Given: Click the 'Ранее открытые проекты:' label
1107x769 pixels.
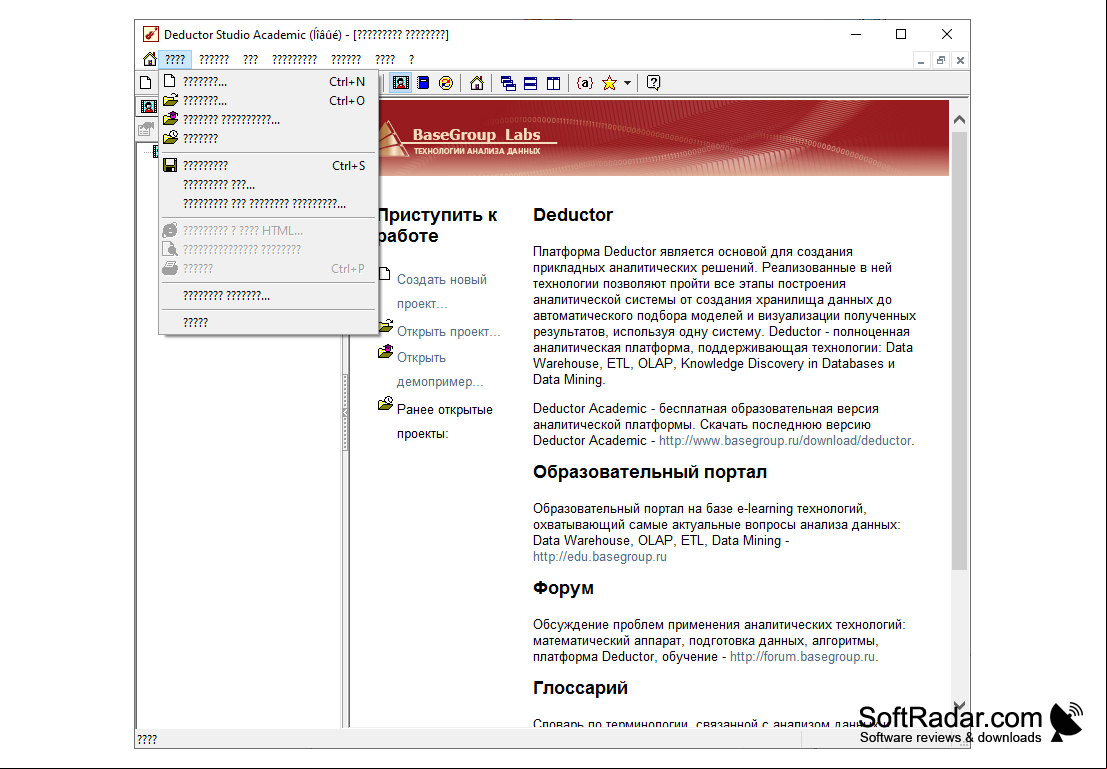Looking at the screenshot, I should (445, 422).
